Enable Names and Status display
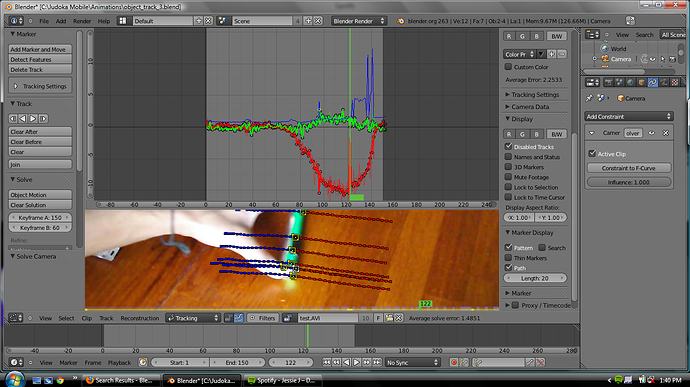 [508, 157]
